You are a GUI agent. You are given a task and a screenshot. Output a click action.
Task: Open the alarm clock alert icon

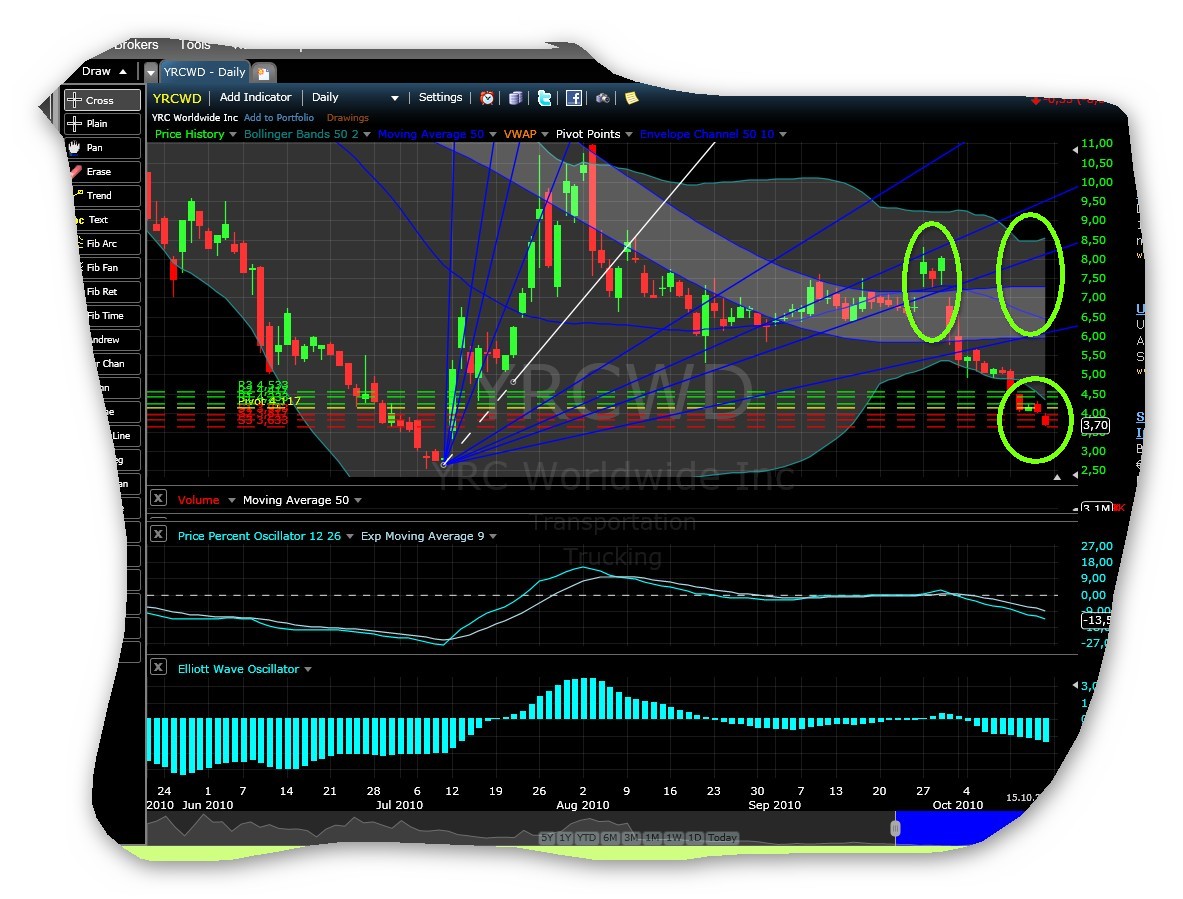(x=487, y=98)
